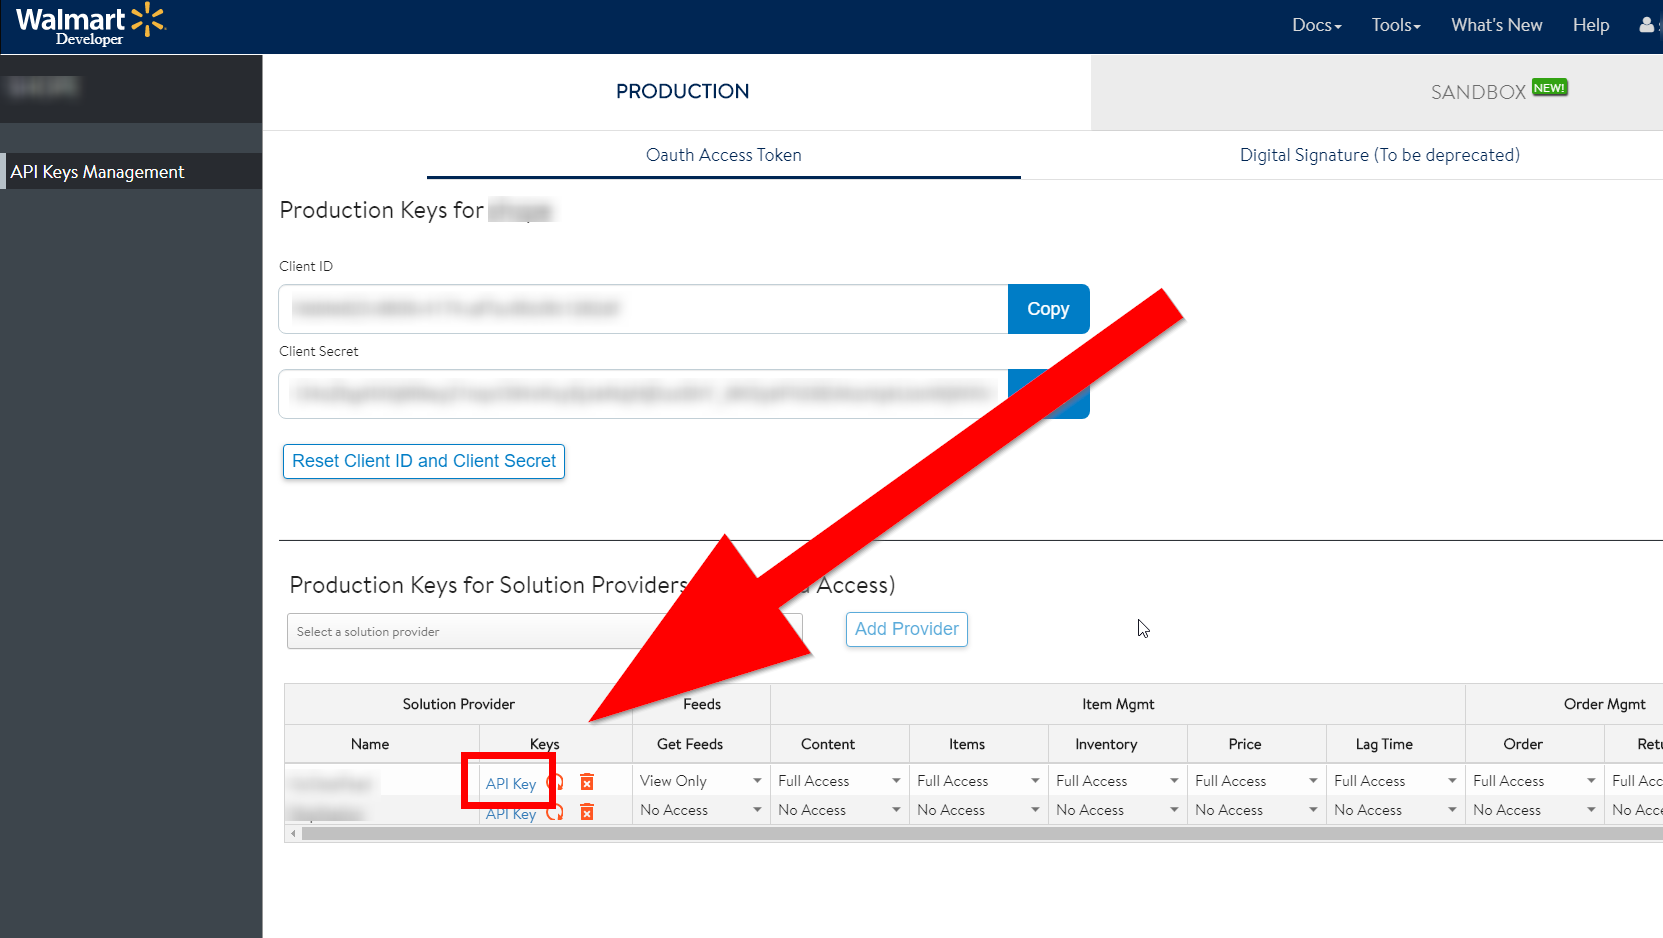
Task: Click the trash icon on the second provider row
Action: pyautogui.click(x=587, y=812)
